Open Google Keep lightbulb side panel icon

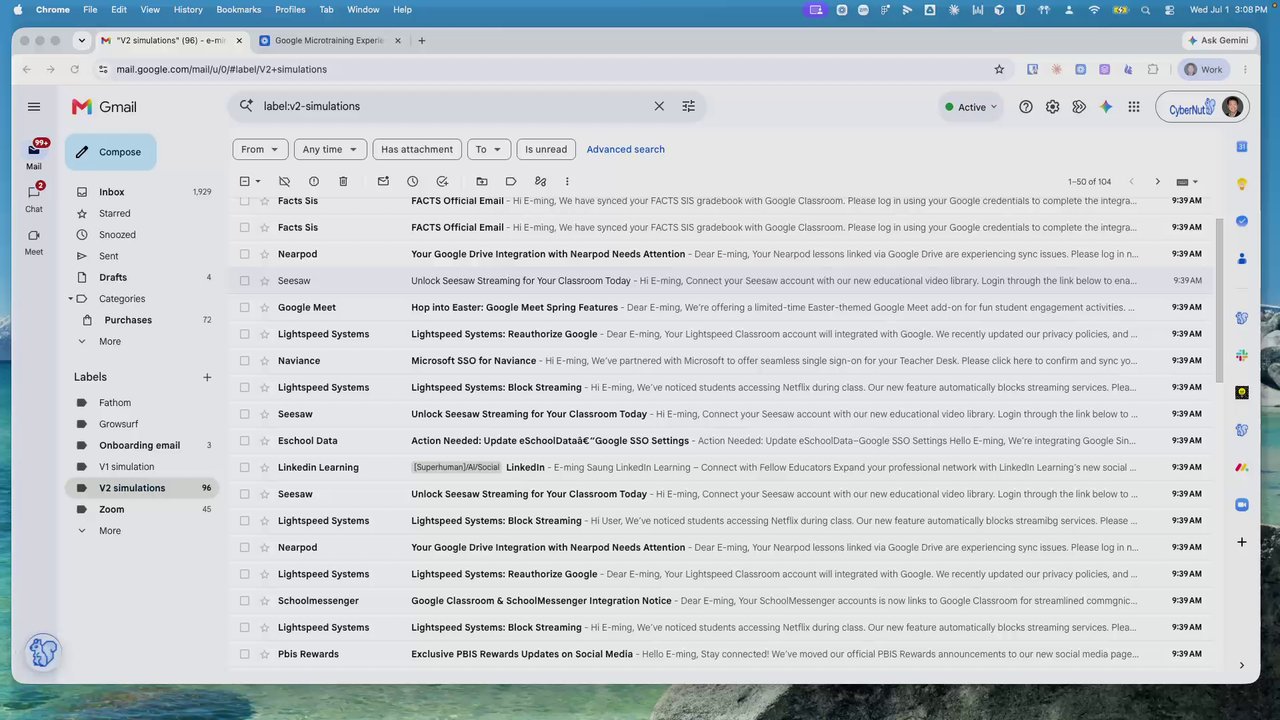click(x=1242, y=184)
